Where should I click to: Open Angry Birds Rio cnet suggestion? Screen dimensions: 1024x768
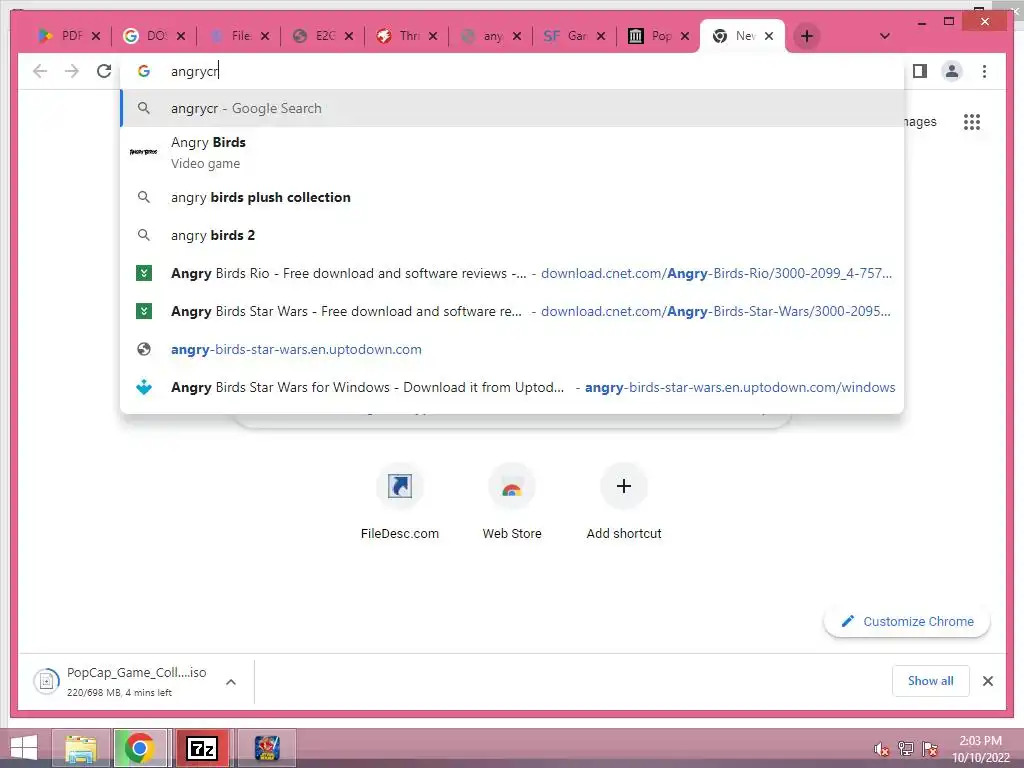(x=513, y=273)
